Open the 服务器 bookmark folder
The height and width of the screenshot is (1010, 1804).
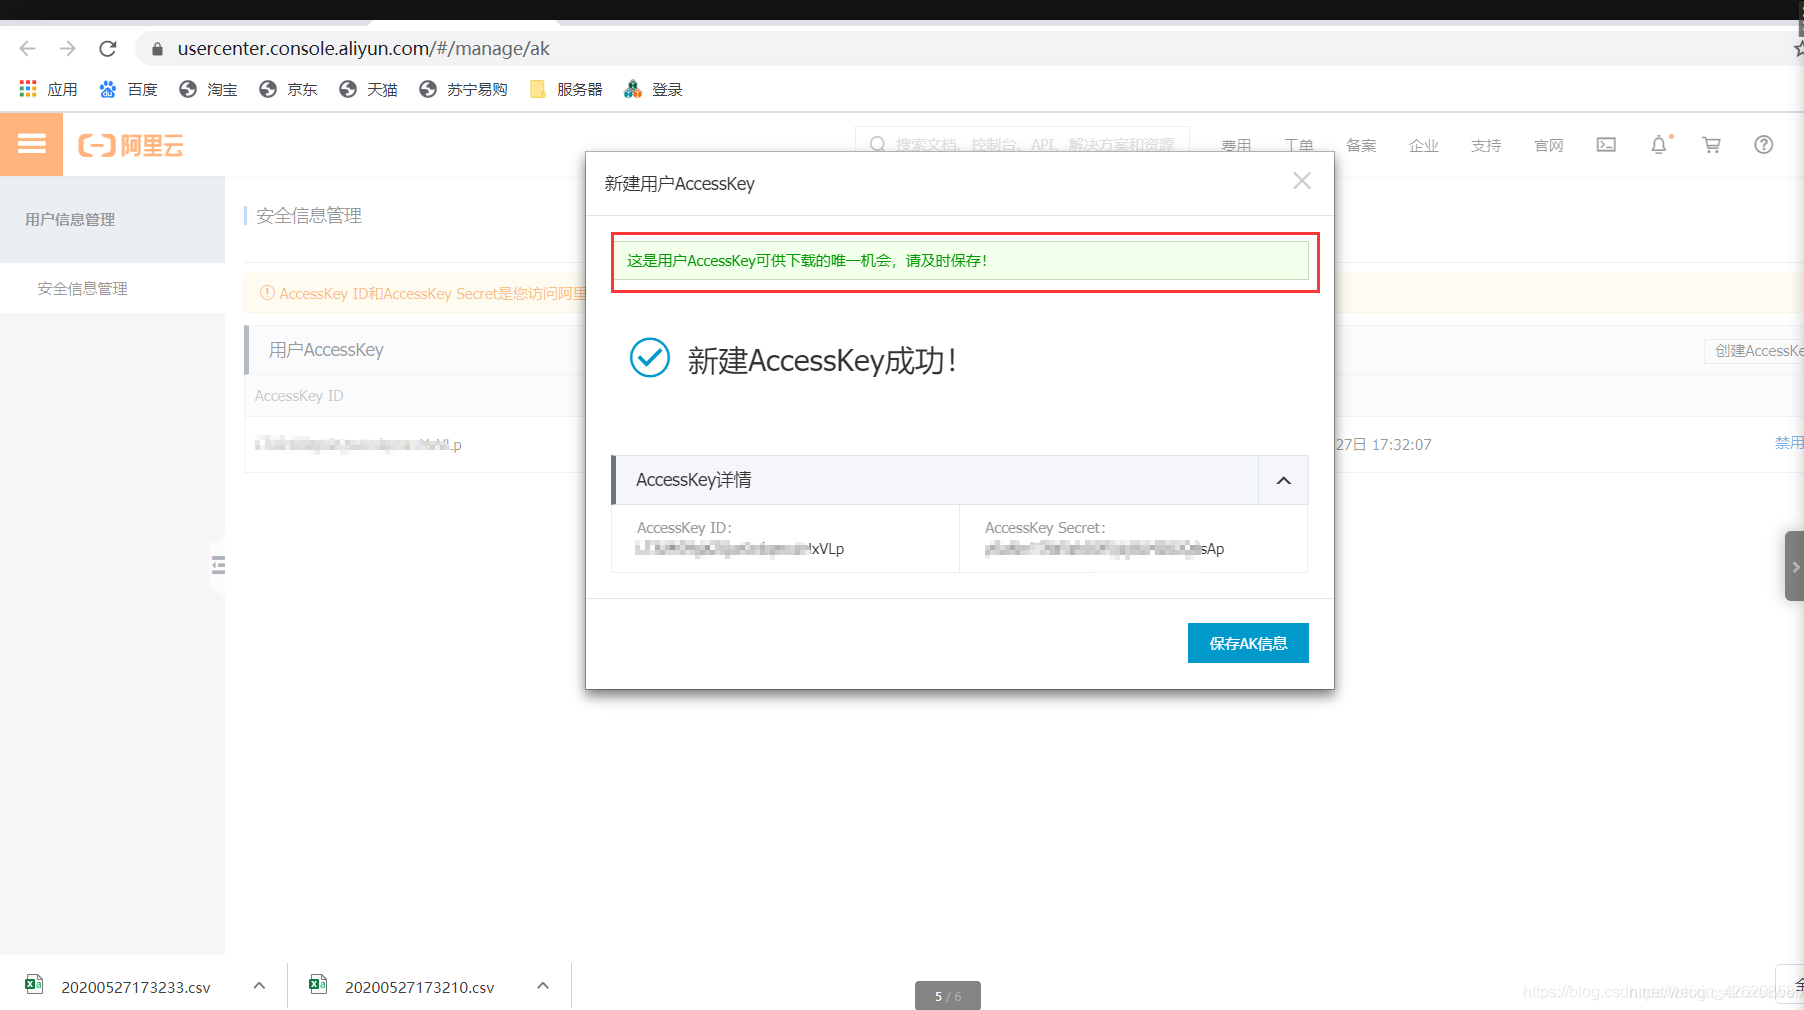pyautogui.click(x=566, y=89)
